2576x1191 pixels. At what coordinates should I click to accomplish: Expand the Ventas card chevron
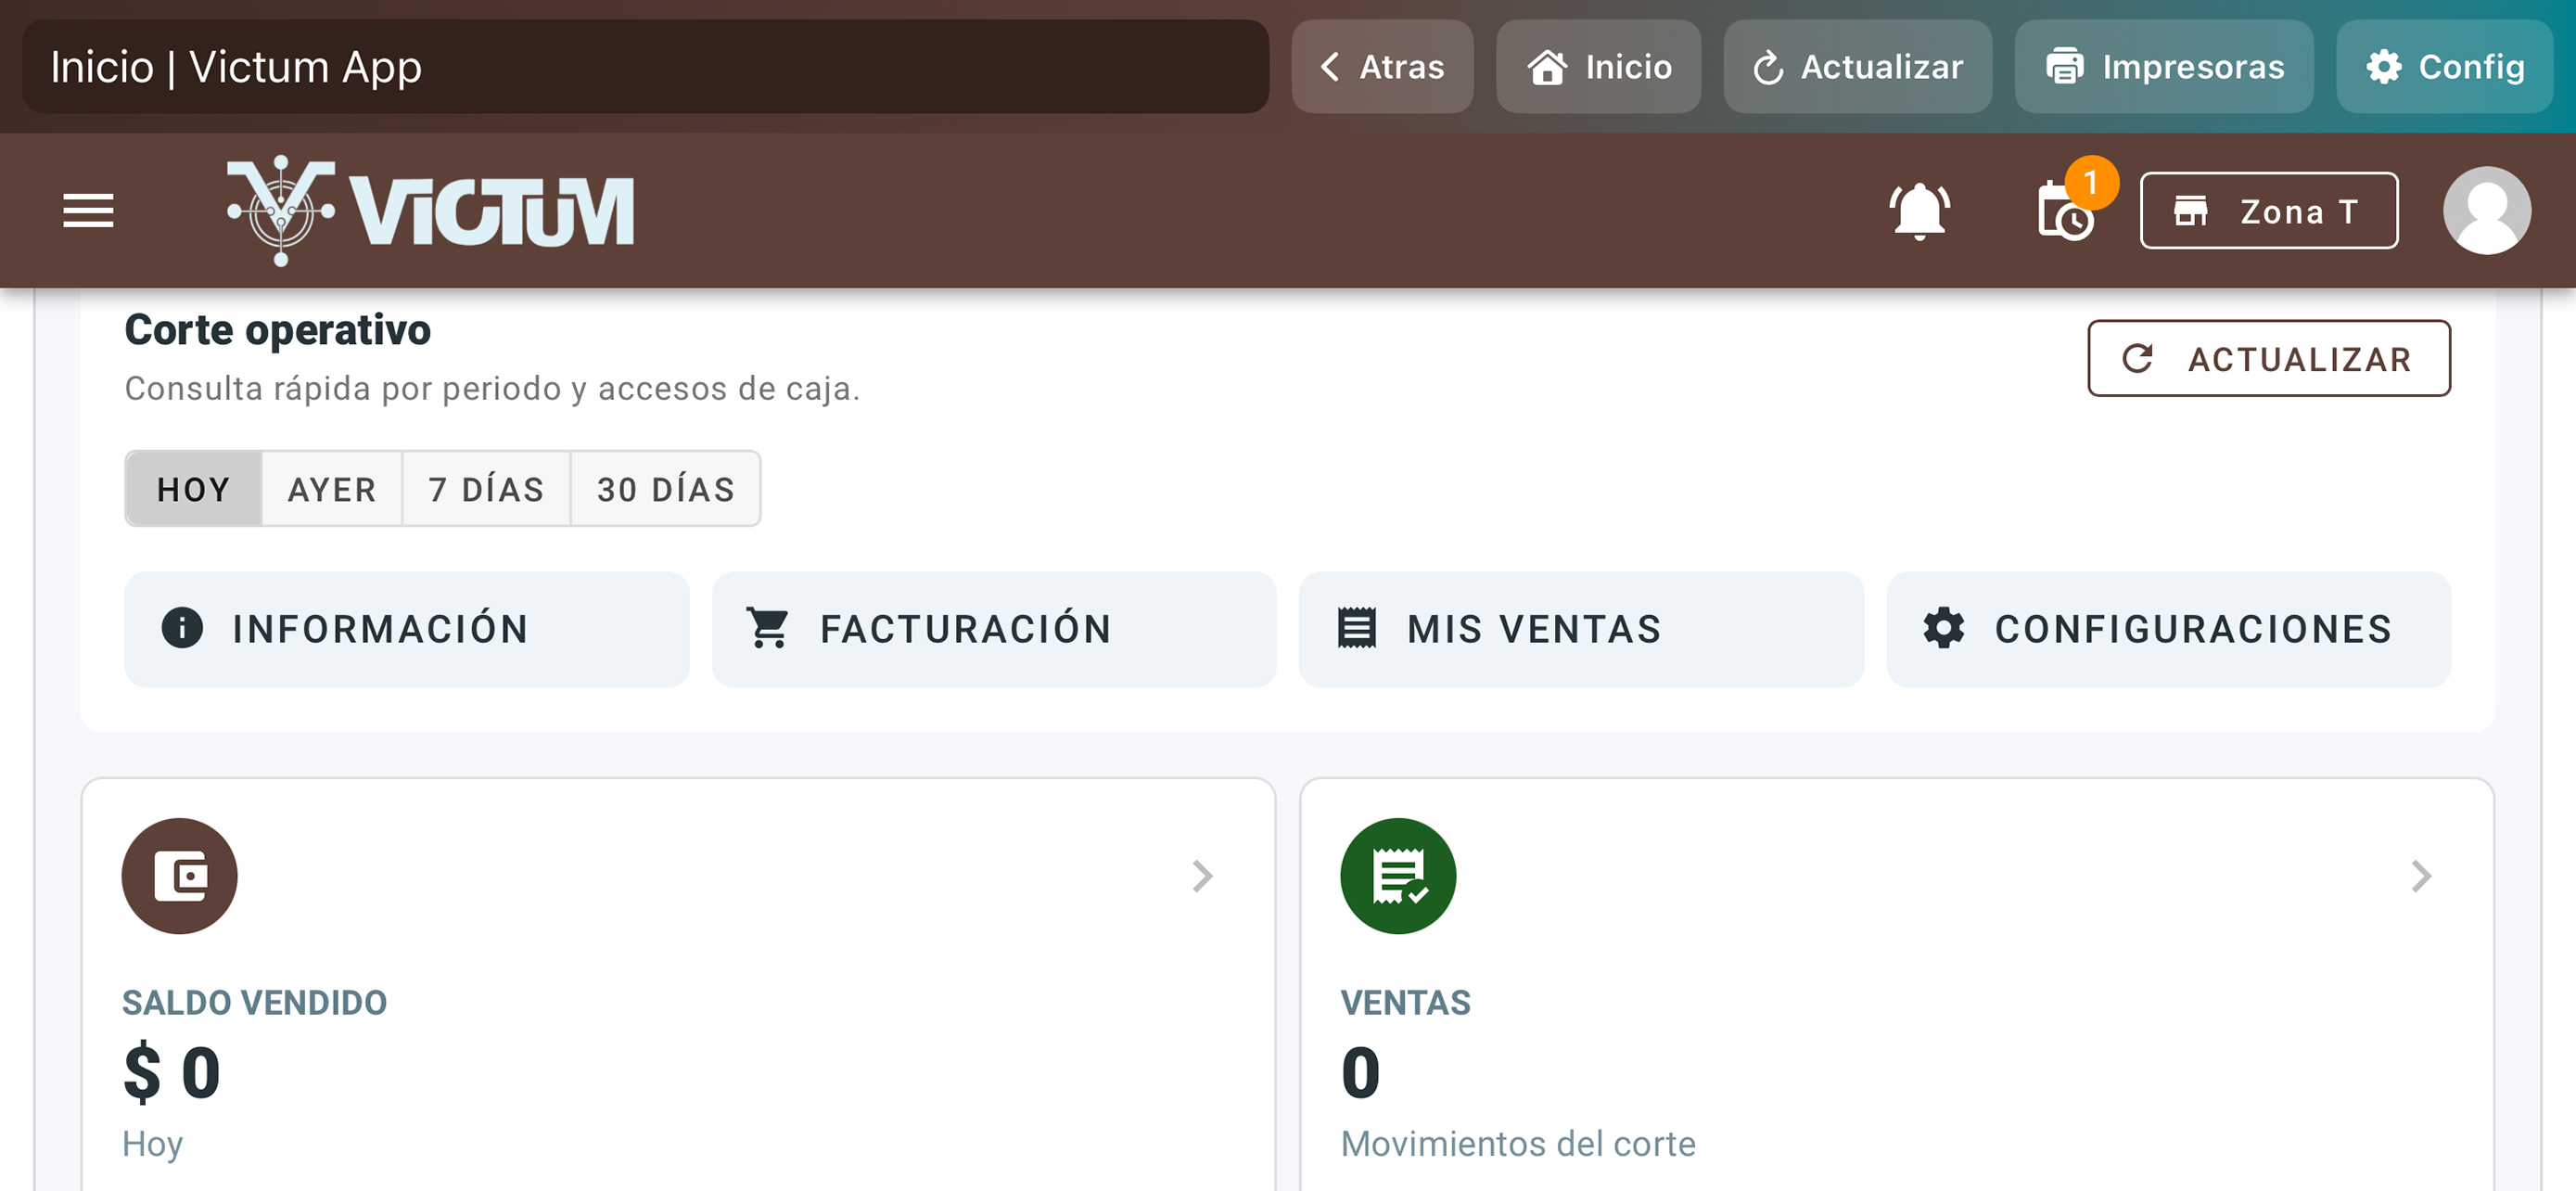(2420, 876)
